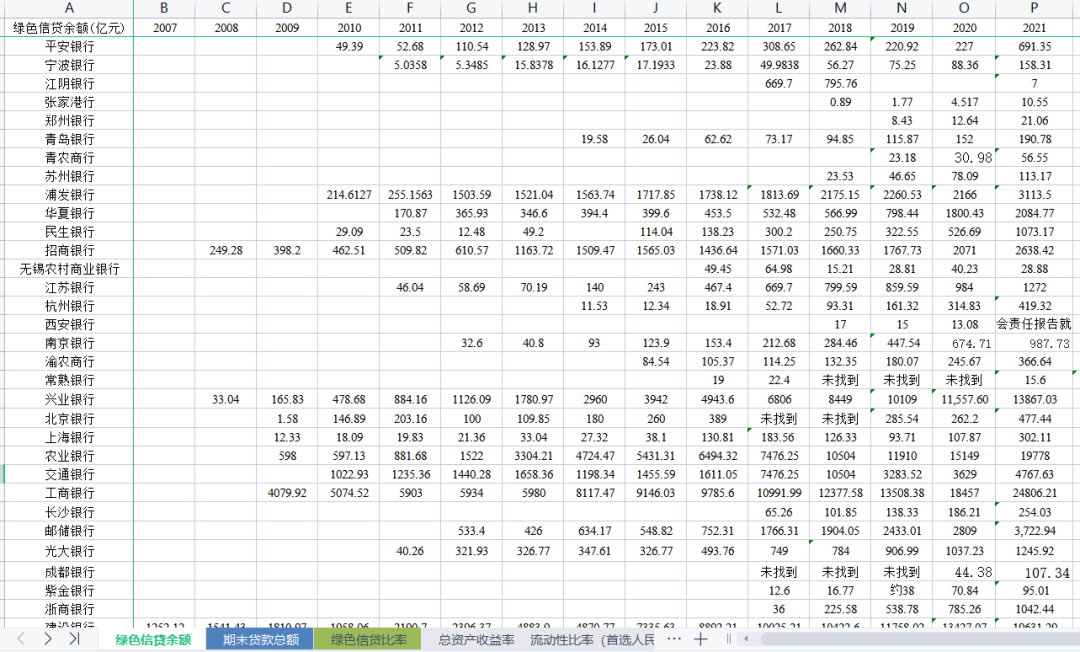Screen dimensions: 1080x652
Task: Select the 江阴银行 cell
Action: pyautogui.click(x=69, y=83)
